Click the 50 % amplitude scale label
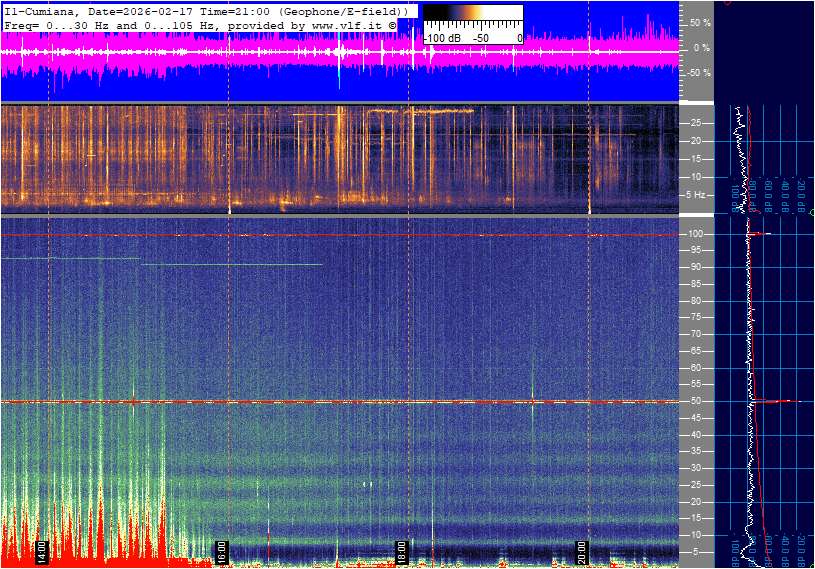 point(699,22)
